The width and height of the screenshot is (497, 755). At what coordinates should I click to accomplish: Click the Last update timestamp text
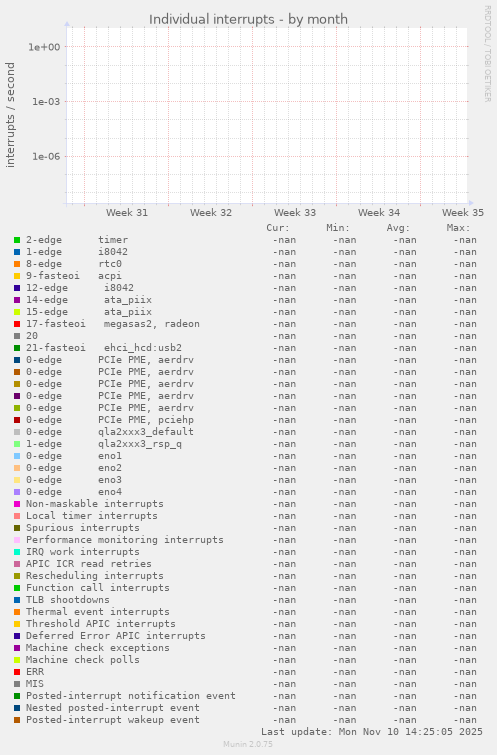[x=372, y=732]
